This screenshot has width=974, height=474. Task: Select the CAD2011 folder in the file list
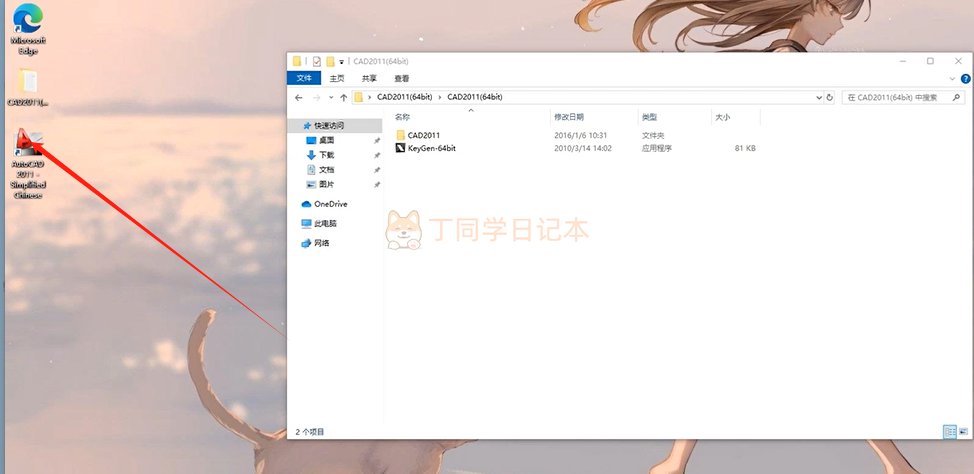pos(423,135)
